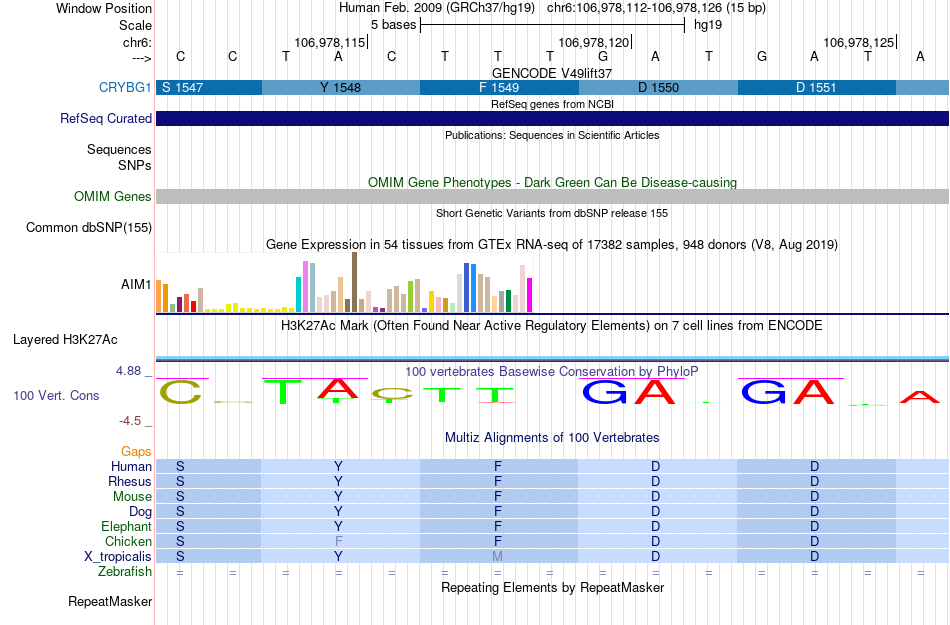Image resolution: width=950 pixels, height=625 pixels.
Task: Click the SNPs track label
Action: point(135,165)
